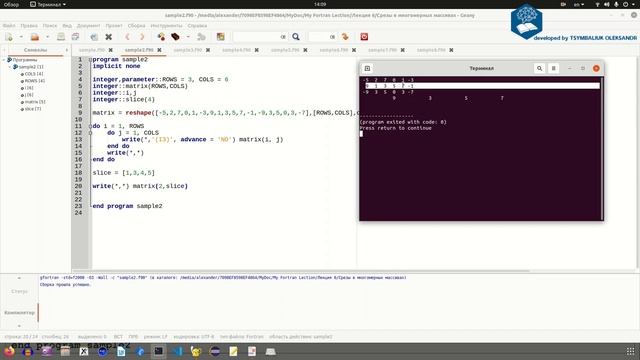640x360 pixels.
Task: Click into the toolbar search field
Action: [x=260, y=37]
